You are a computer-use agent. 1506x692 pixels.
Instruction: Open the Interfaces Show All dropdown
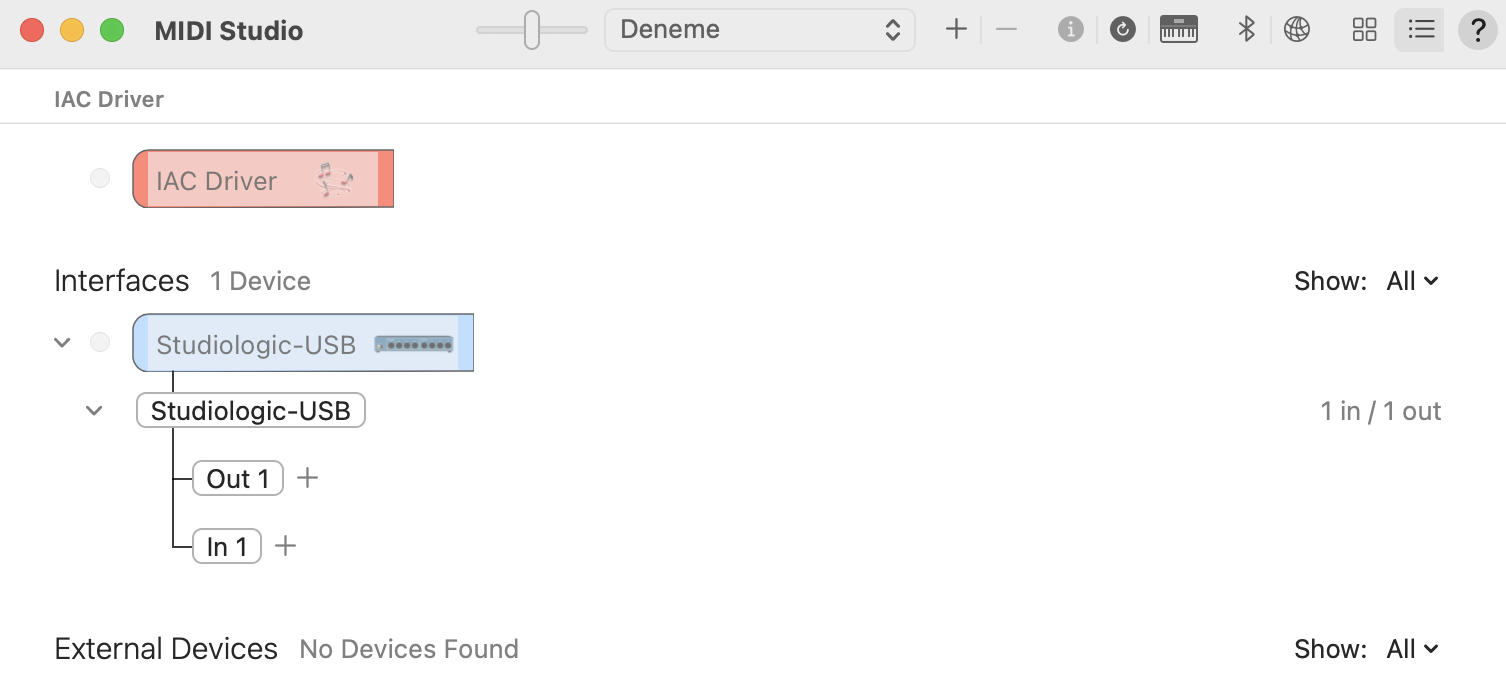click(x=1412, y=281)
